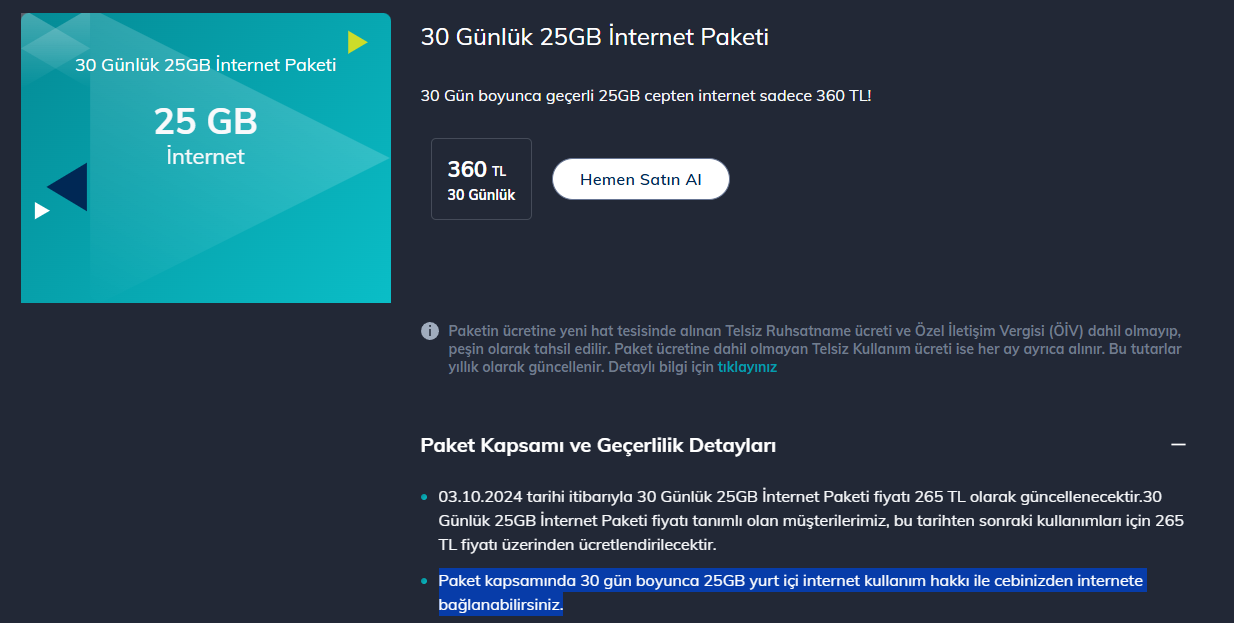The width and height of the screenshot is (1234, 623).
Task: Open the tıklayınız detailed info link
Action: [747, 367]
